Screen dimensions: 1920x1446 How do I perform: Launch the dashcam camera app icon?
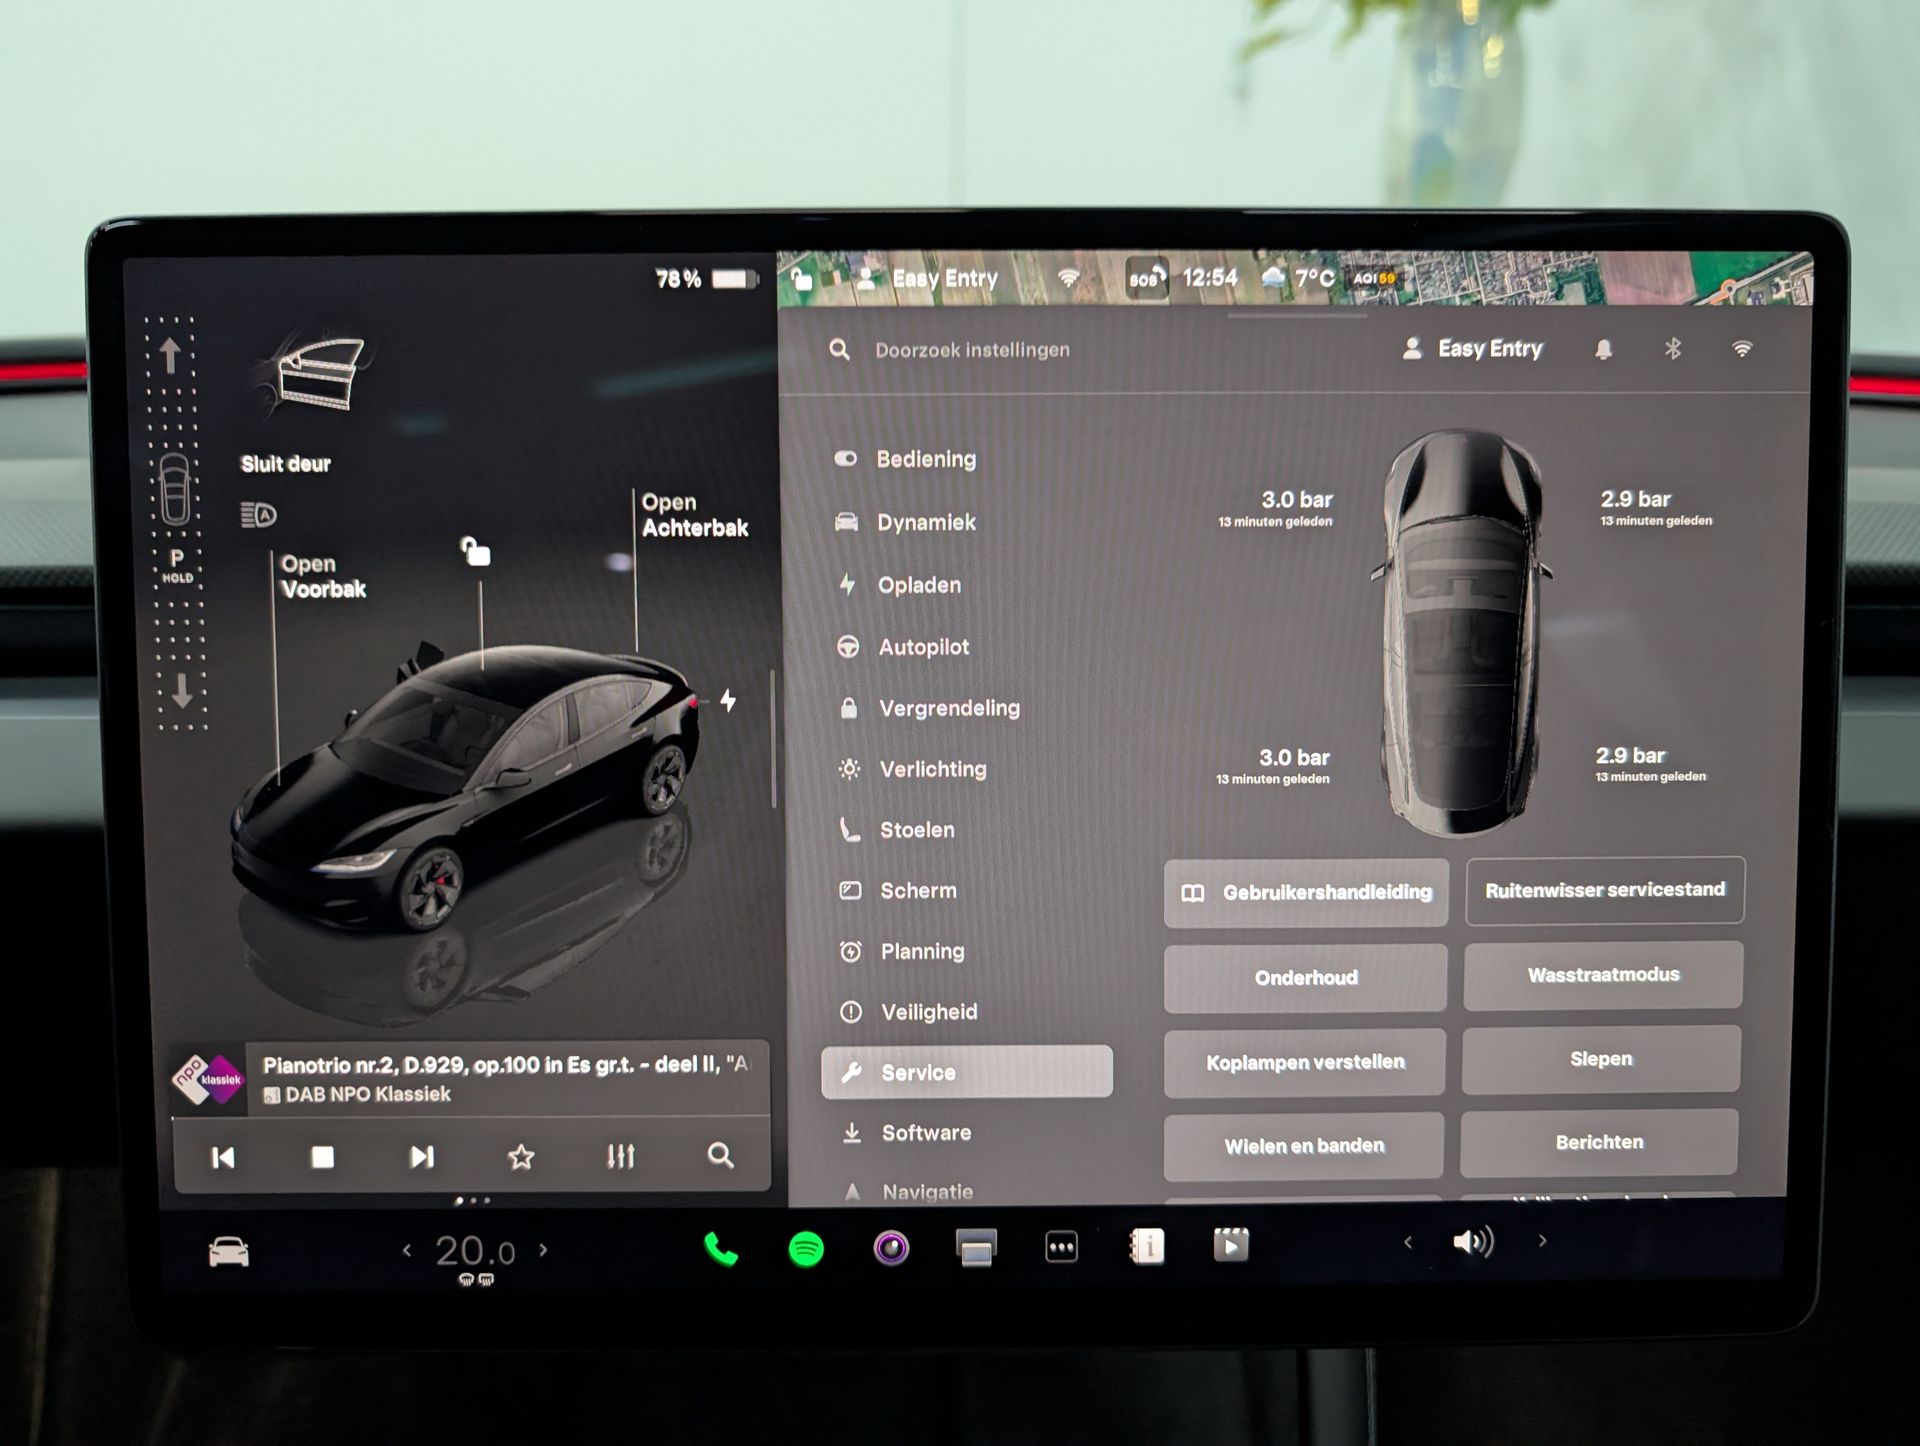pos(891,1247)
